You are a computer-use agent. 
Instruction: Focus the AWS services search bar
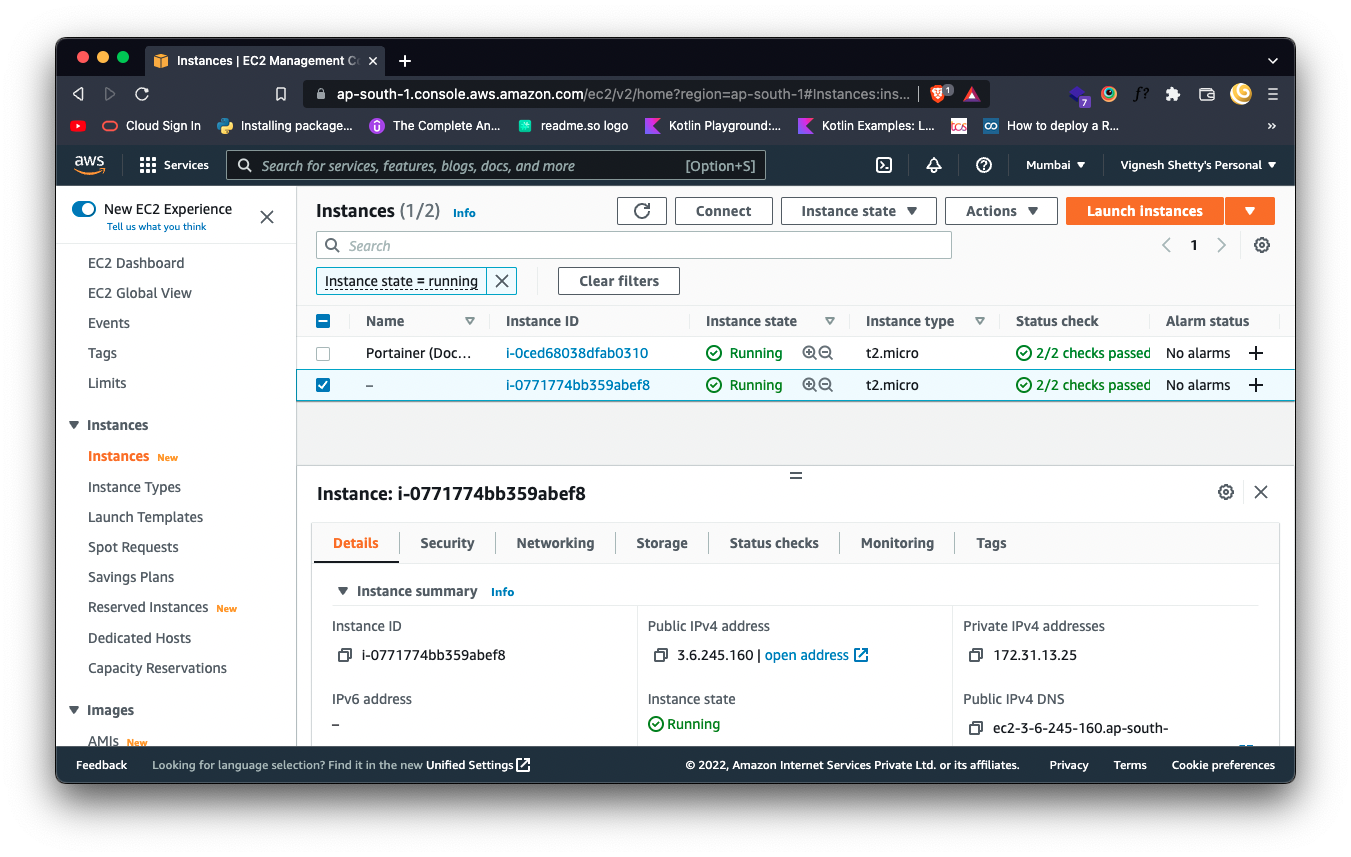496,165
